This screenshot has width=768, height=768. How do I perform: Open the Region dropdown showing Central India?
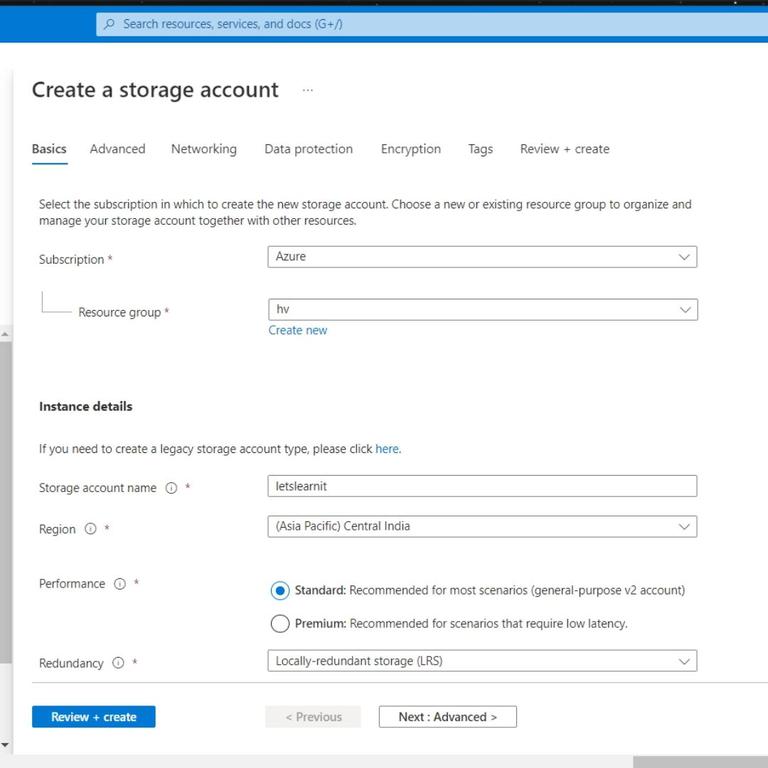482,527
